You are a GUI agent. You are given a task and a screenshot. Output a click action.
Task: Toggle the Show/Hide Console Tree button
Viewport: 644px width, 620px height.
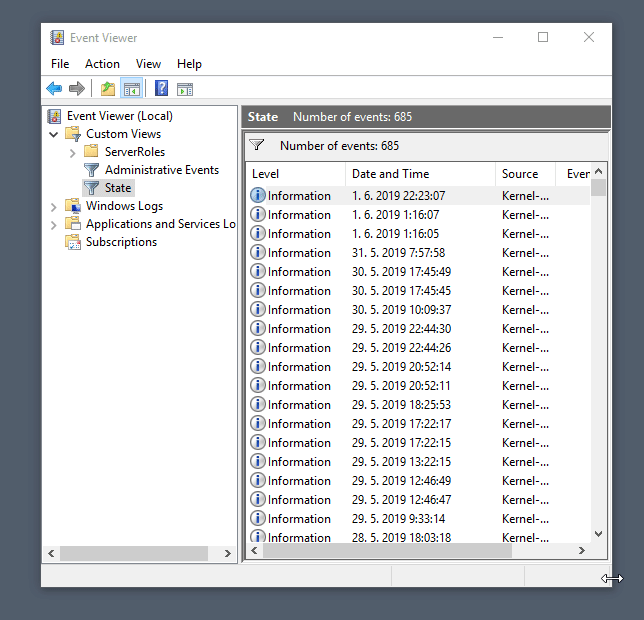coord(131,89)
